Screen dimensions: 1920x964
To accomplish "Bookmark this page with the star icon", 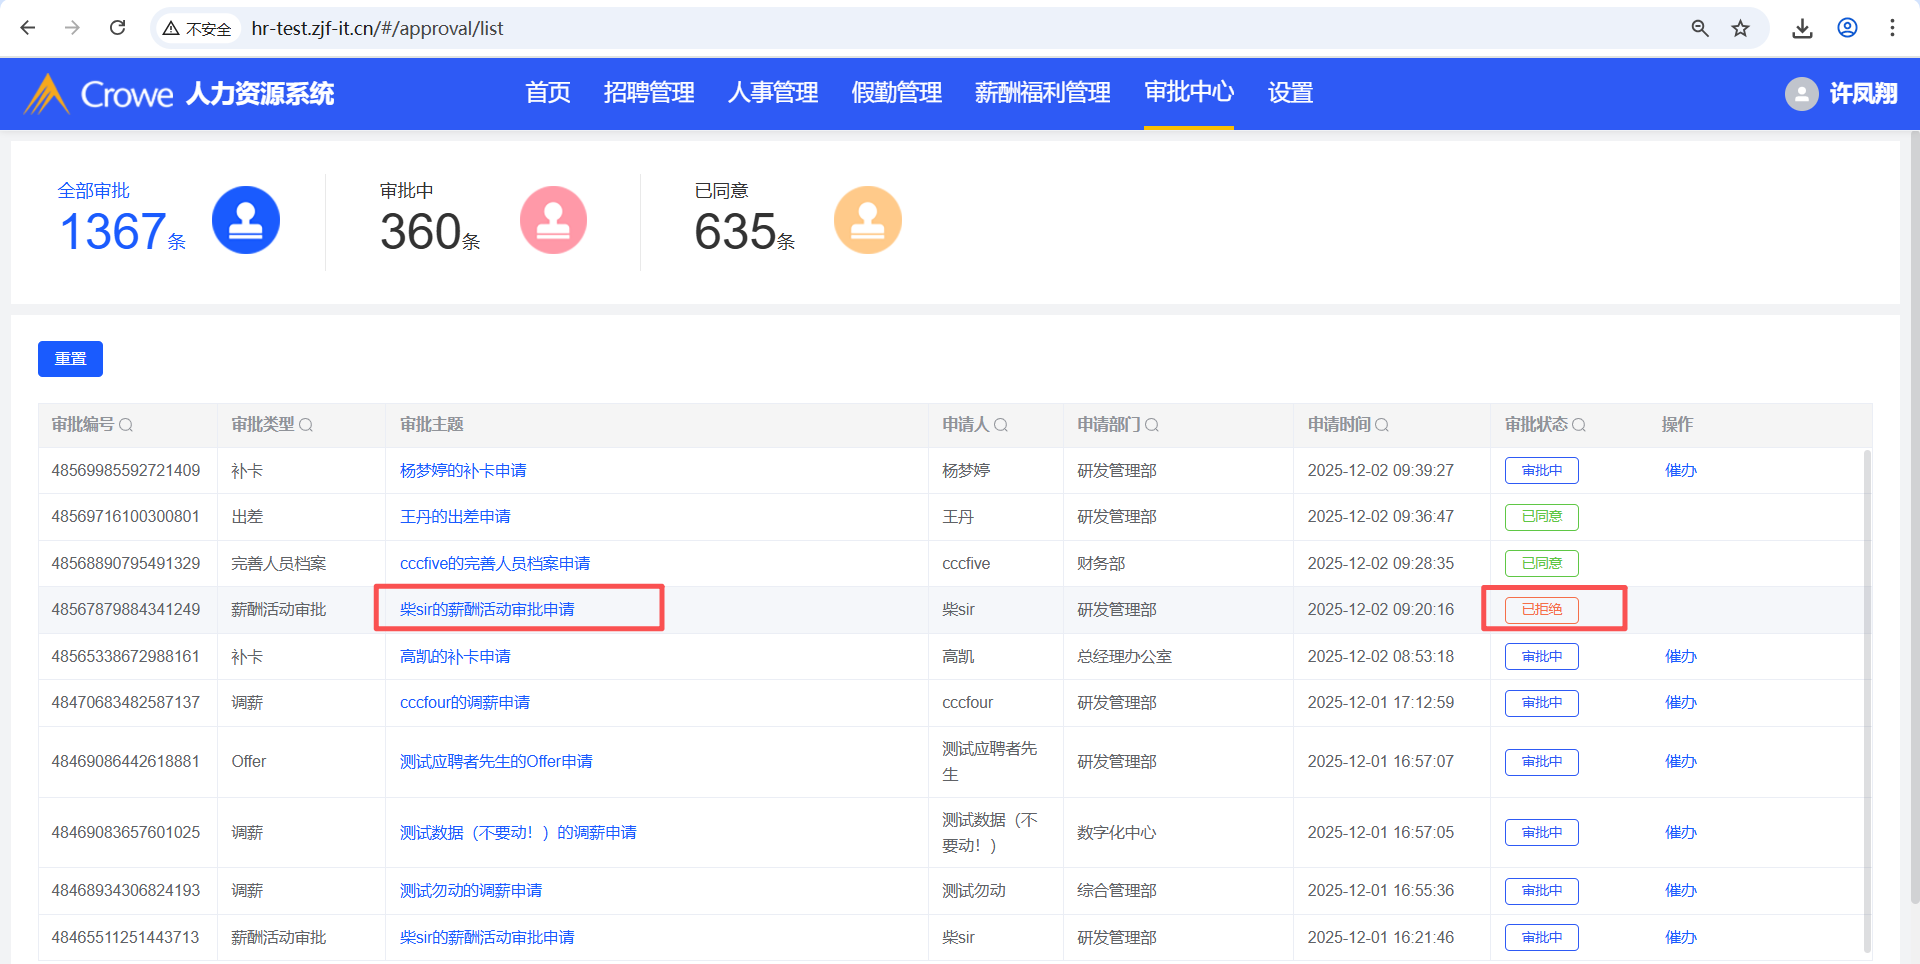I will (1741, 28).
